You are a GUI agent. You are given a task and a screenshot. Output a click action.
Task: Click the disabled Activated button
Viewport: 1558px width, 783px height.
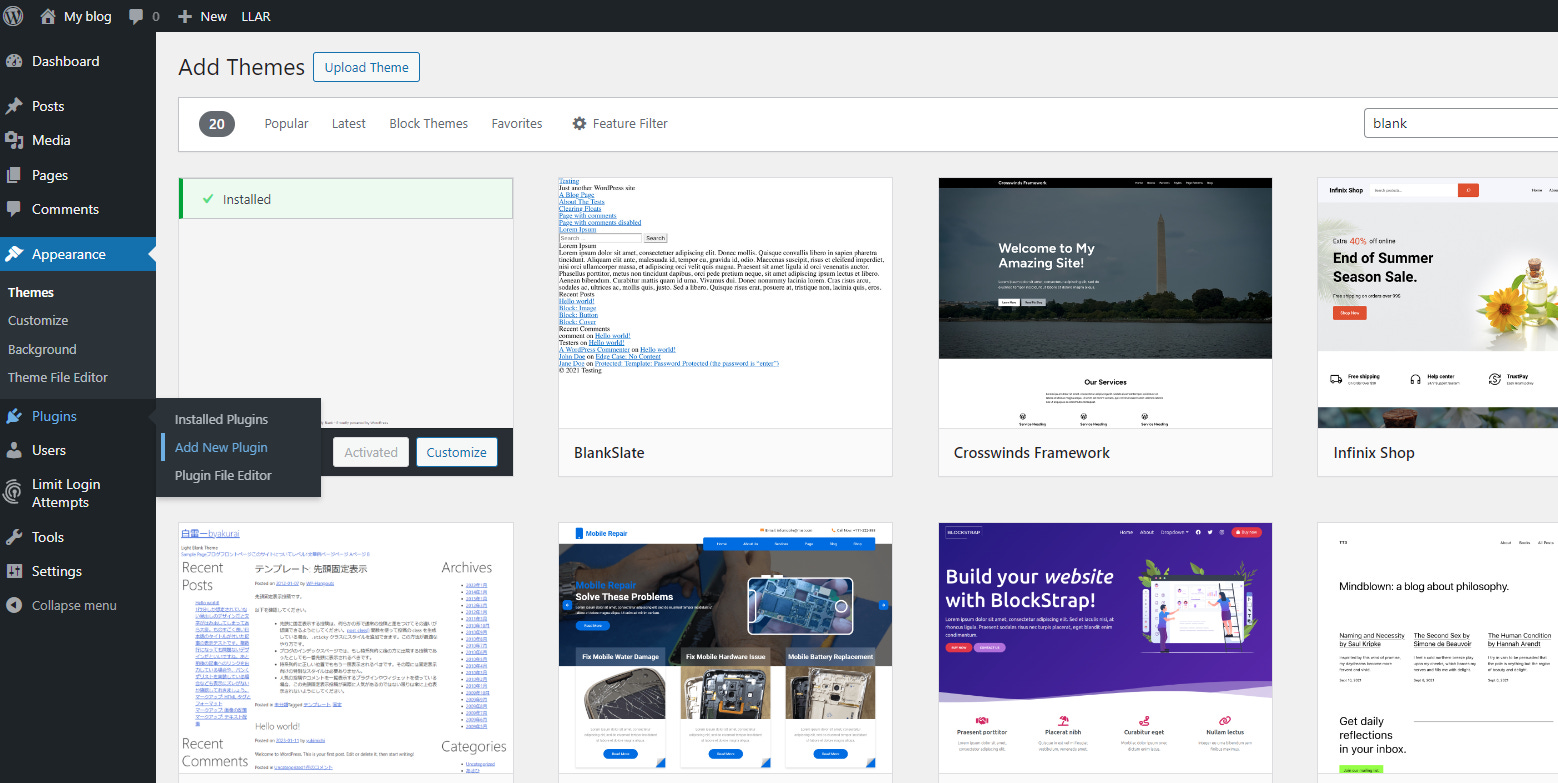[x=371, y=452]
